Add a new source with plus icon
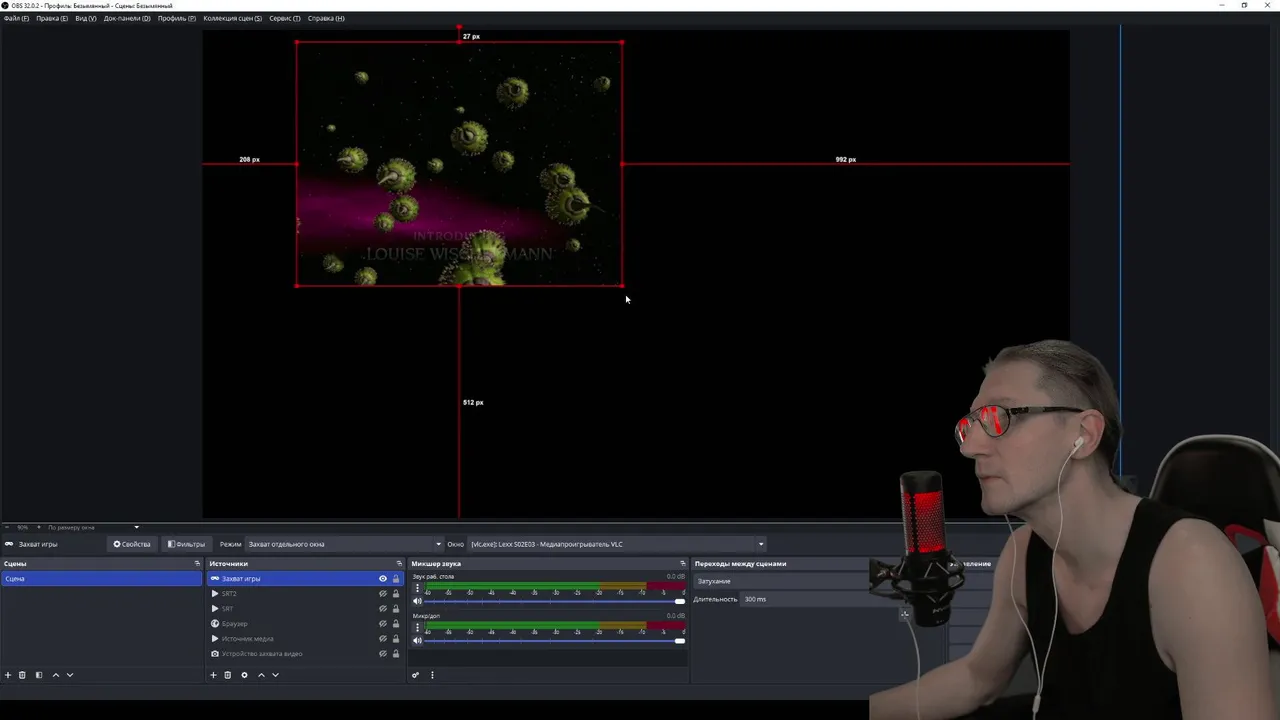The height and width of the screenshot is (720, 1280). [213, 675]
